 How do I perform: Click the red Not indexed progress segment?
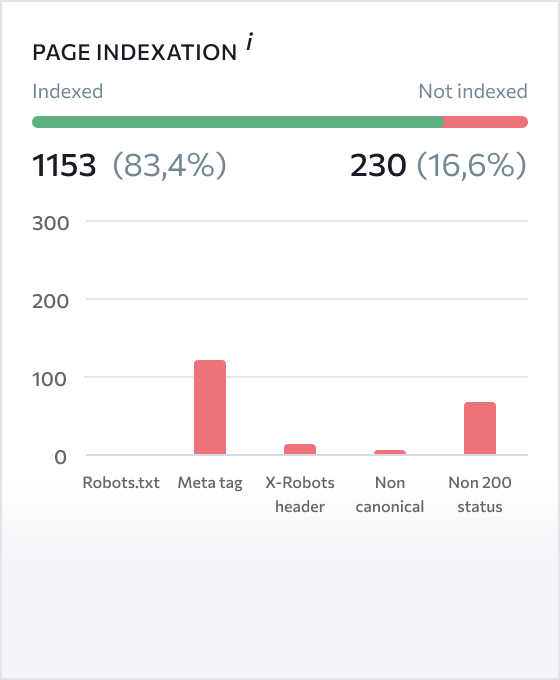486,122
